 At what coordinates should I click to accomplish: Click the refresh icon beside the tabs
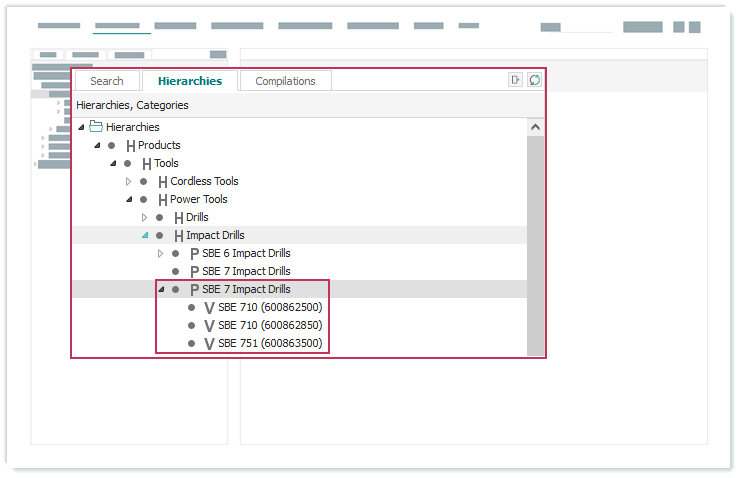(x=534, y=80)
